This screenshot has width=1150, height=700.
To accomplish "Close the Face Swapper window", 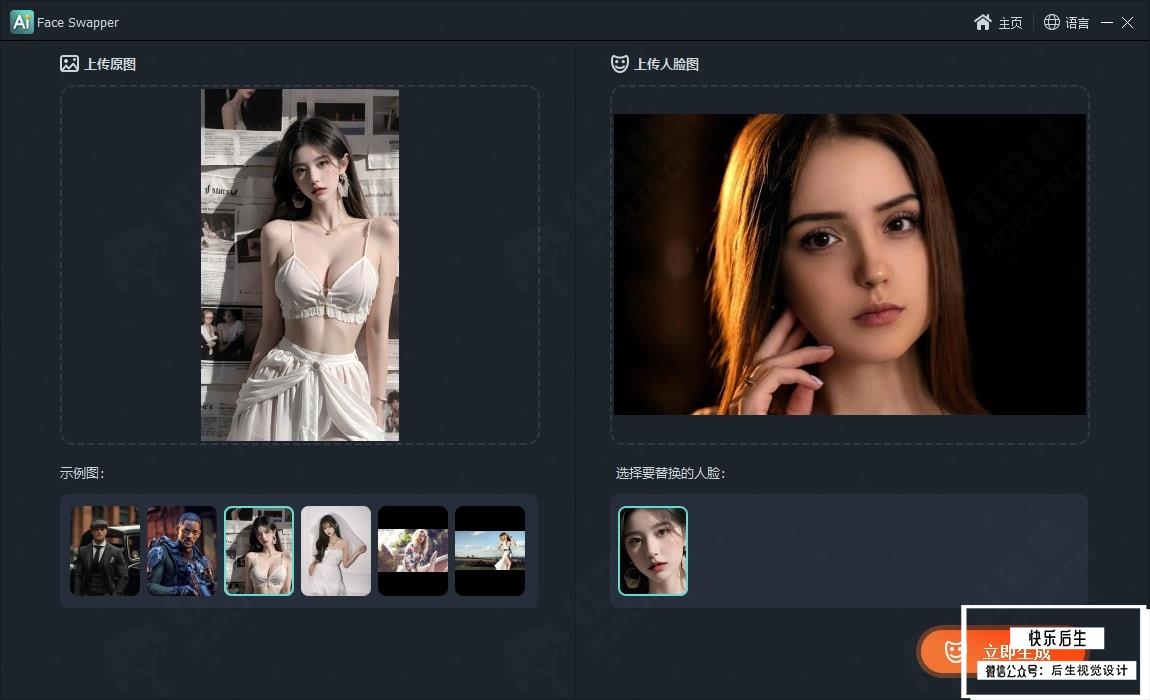I will coord(1127,23).
